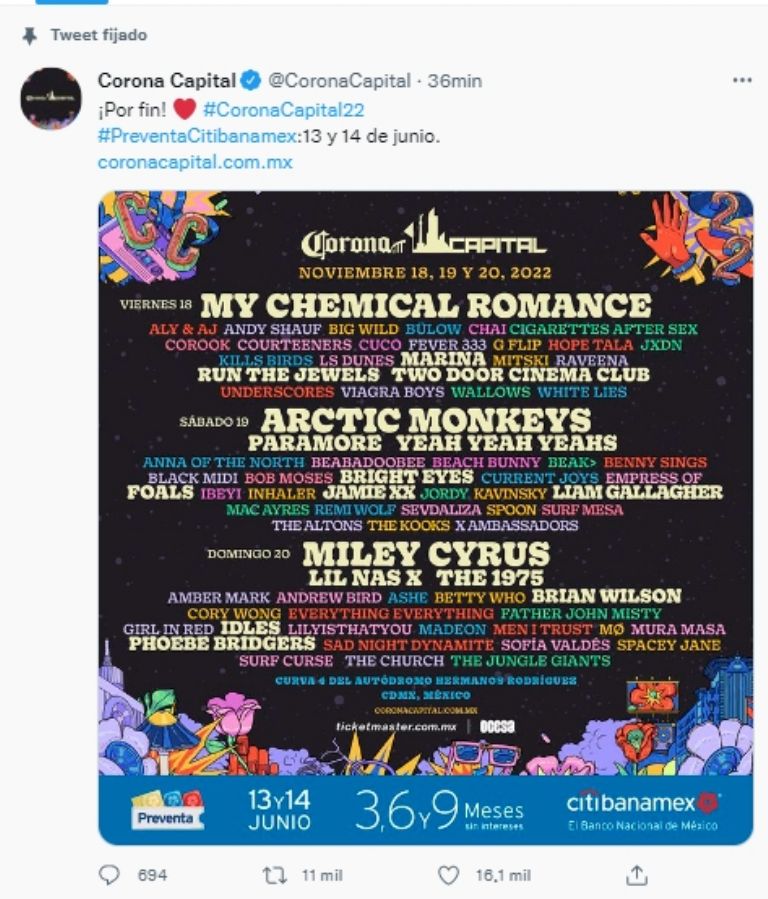
Task: Click the share tweet icon
Action: [x=636, y=875]
